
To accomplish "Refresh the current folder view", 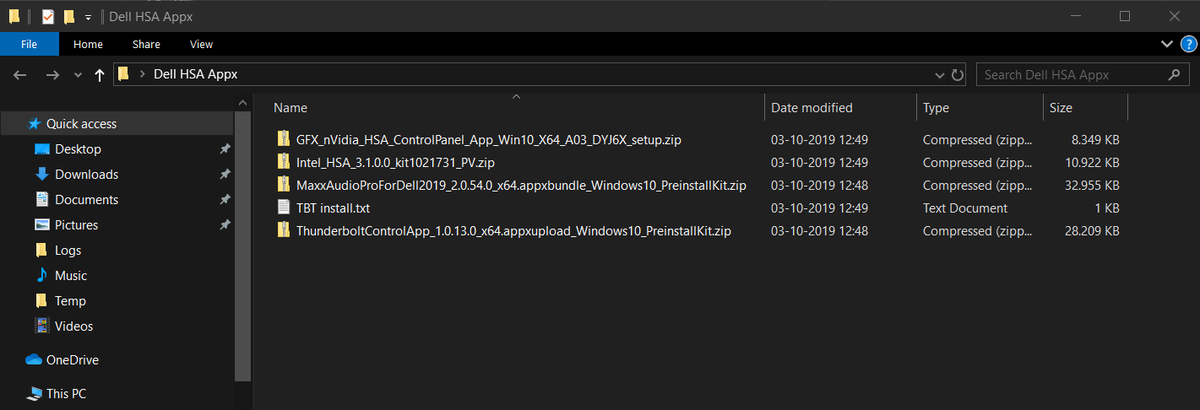I will (957, 75).
